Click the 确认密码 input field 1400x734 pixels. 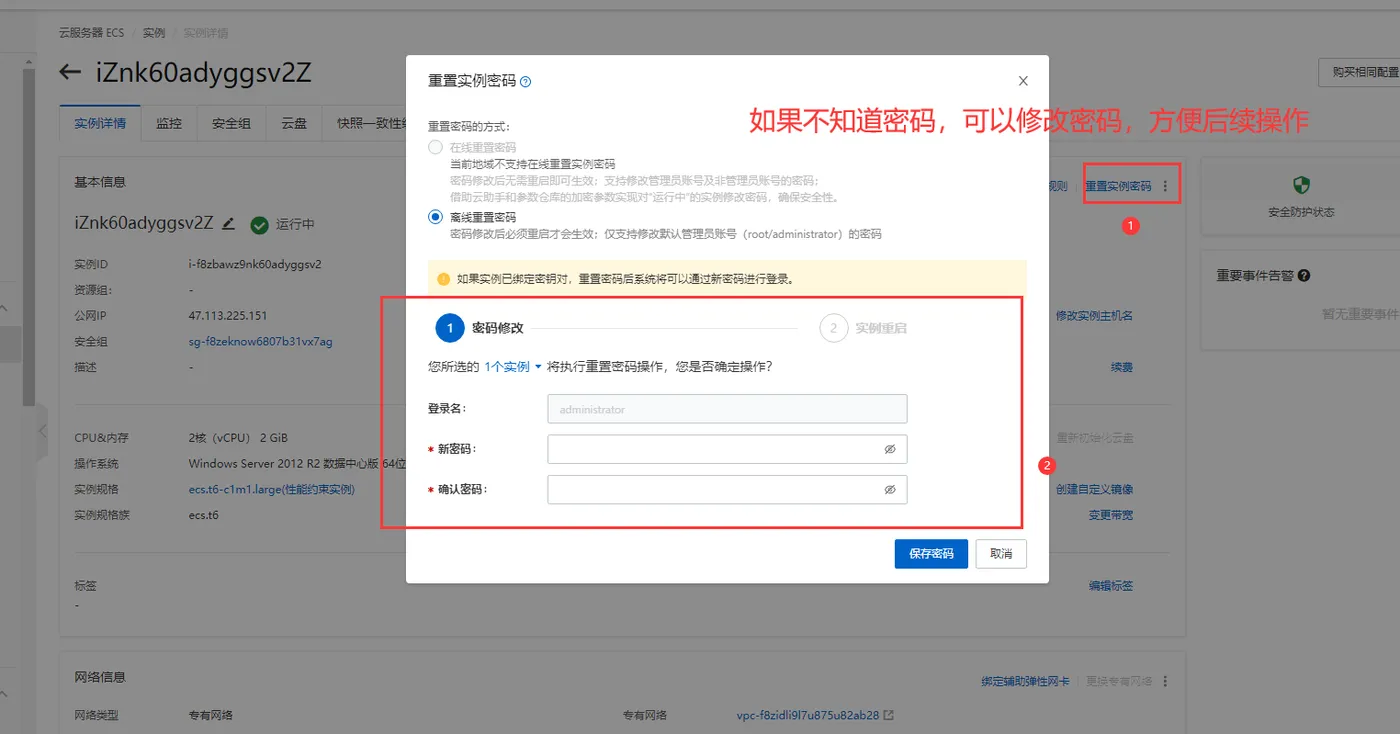727,490
